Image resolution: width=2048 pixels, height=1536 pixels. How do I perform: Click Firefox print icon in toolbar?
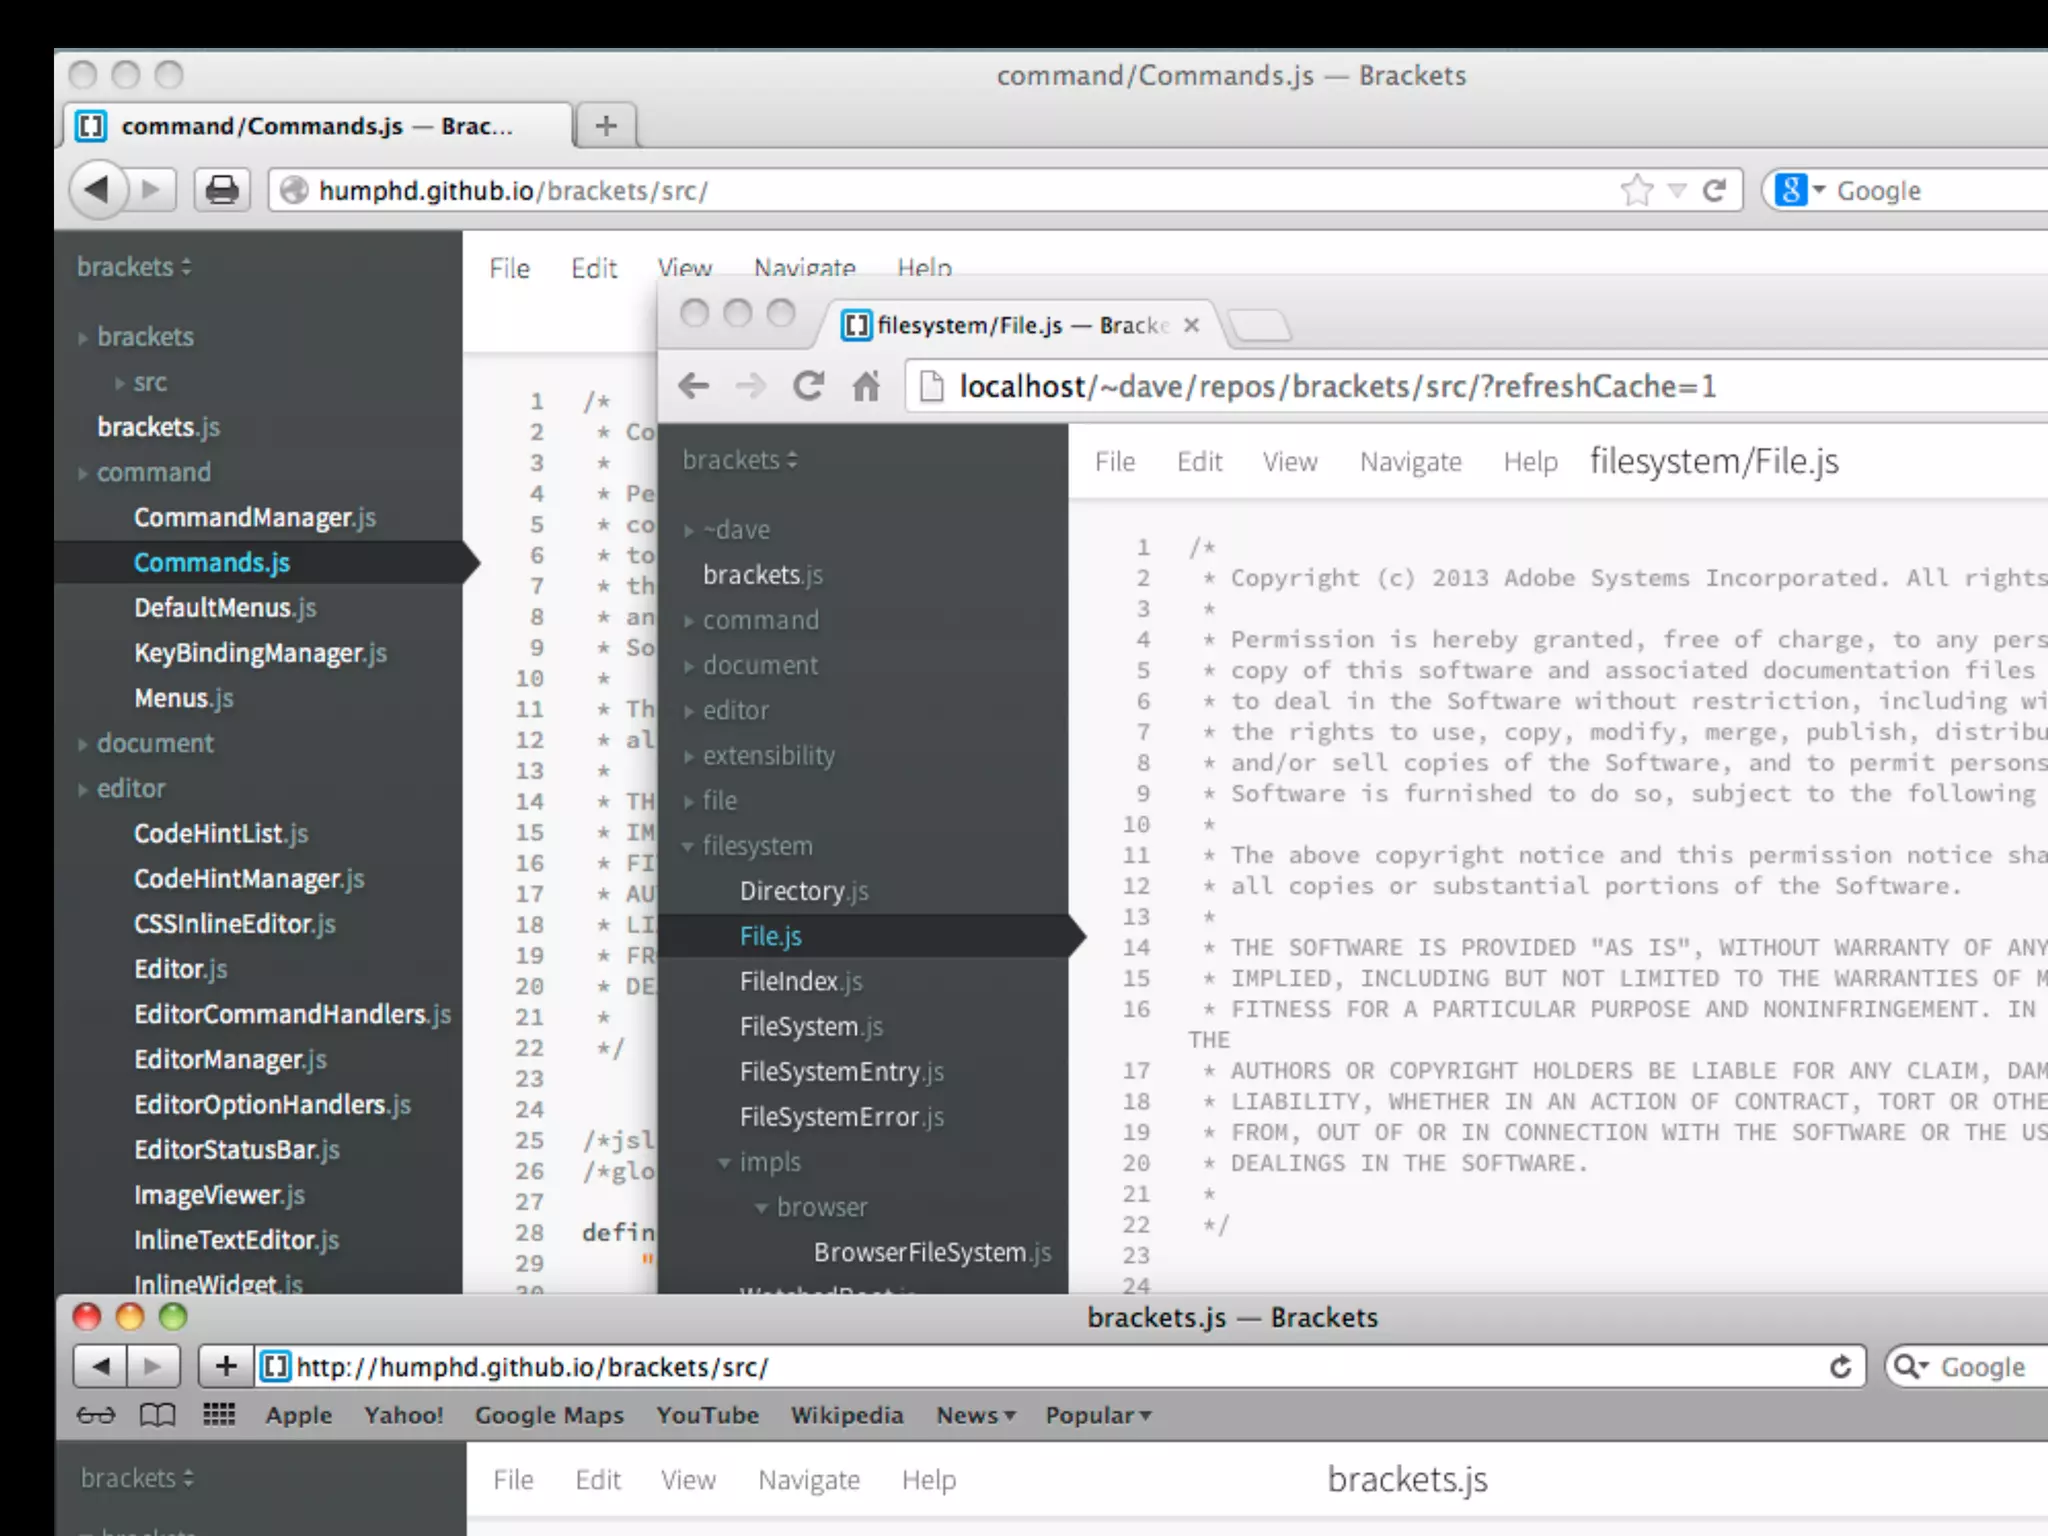[x=222, y=190]
